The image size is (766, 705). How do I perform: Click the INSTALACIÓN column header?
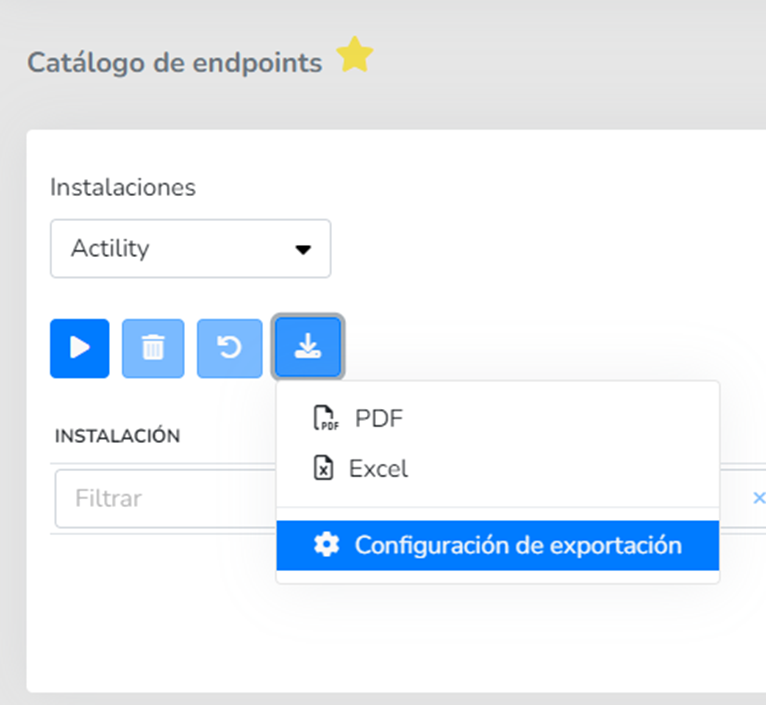point(117,436)
